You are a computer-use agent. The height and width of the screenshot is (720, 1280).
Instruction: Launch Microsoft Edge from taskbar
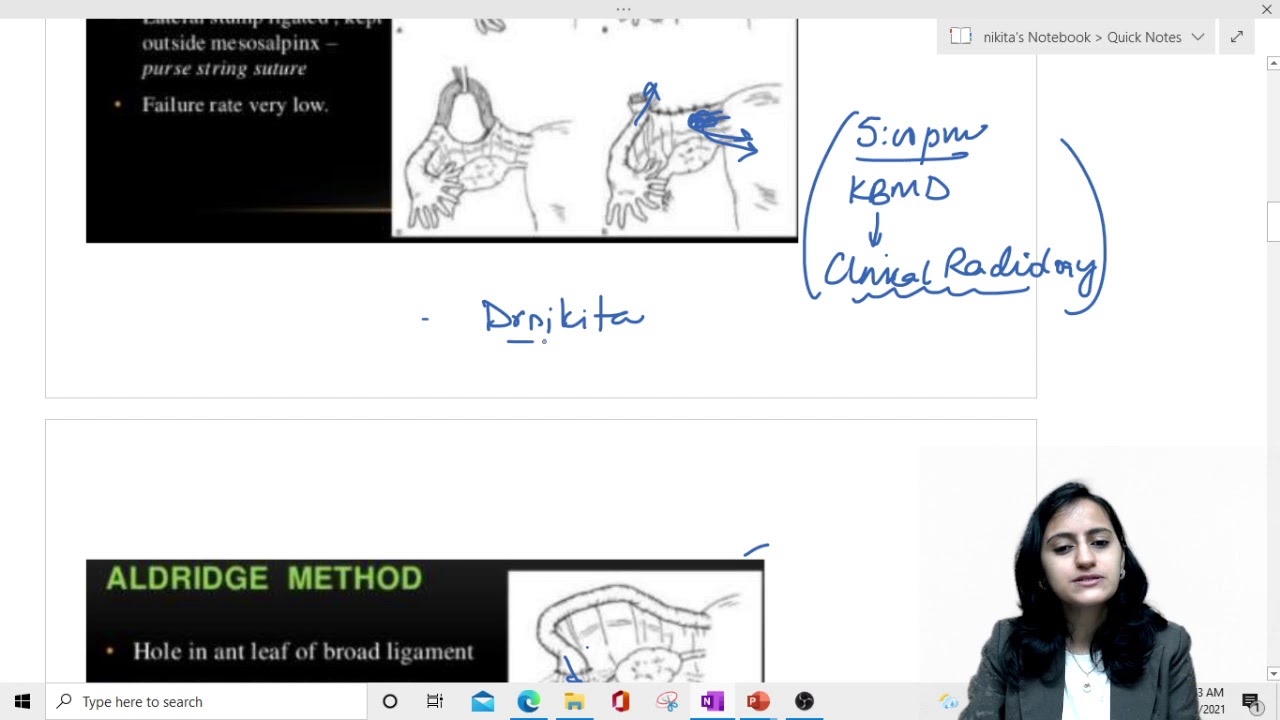pos(528,701)
